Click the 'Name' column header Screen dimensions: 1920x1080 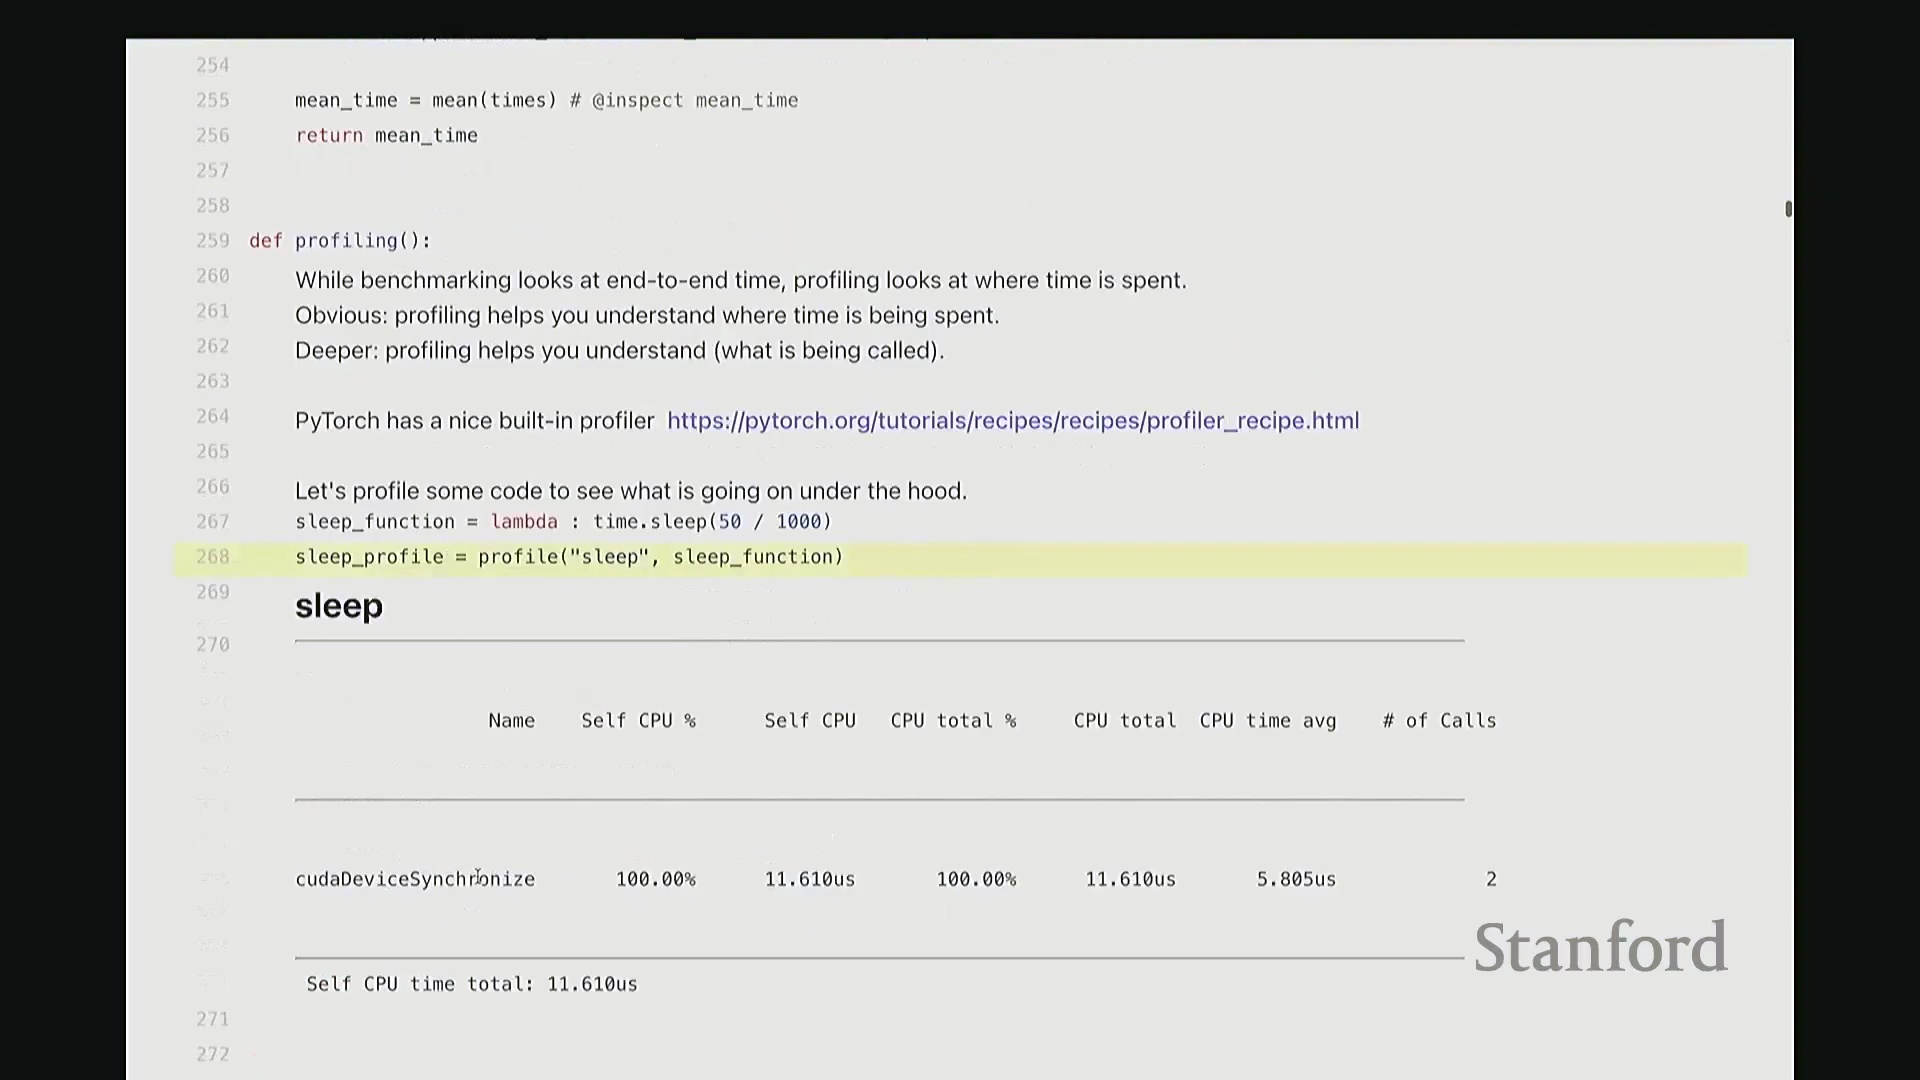point(511,721)
